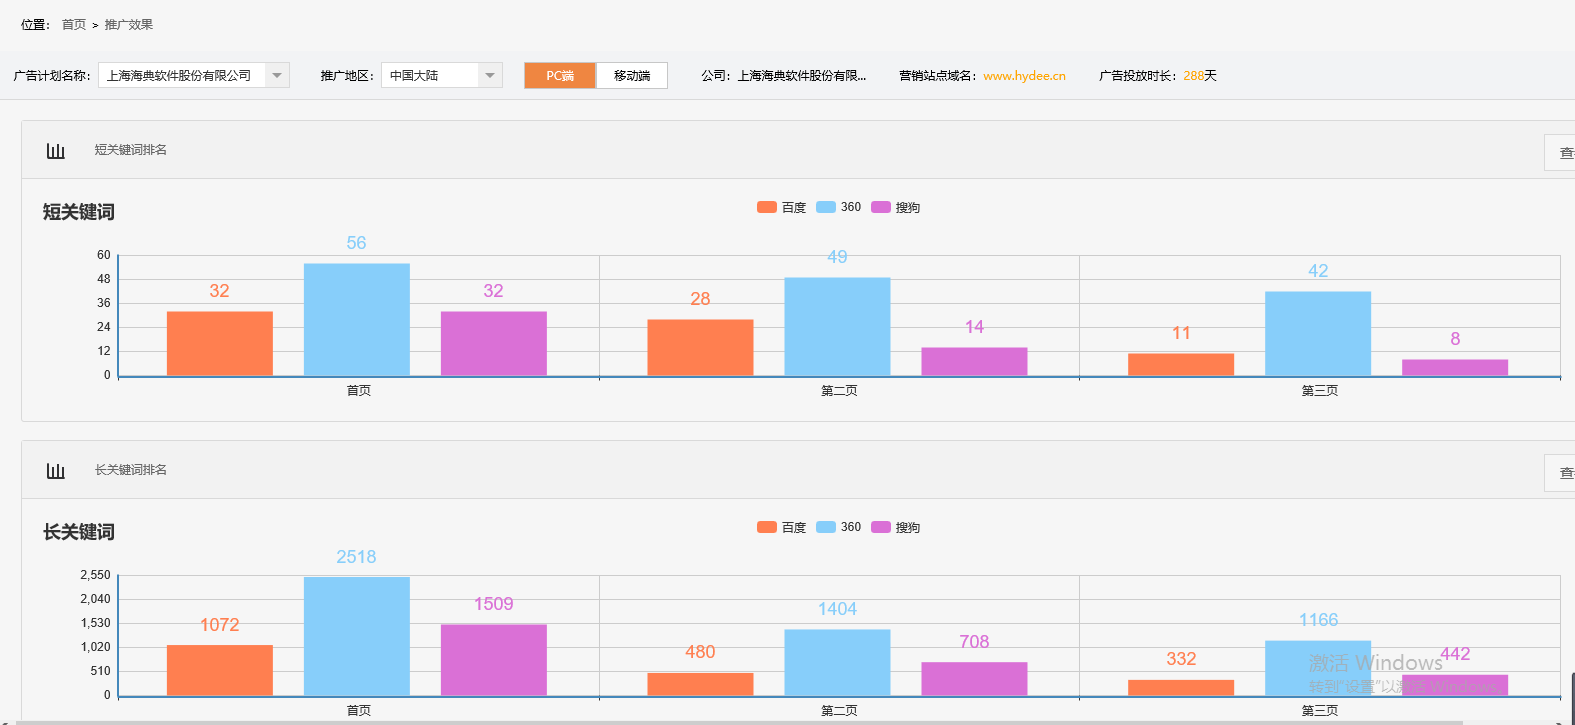Viewport: 1575px width, 725px height.
Task: Select the 上海海典软件股份有限公司 plan combo box
Action: click(181, 76)
